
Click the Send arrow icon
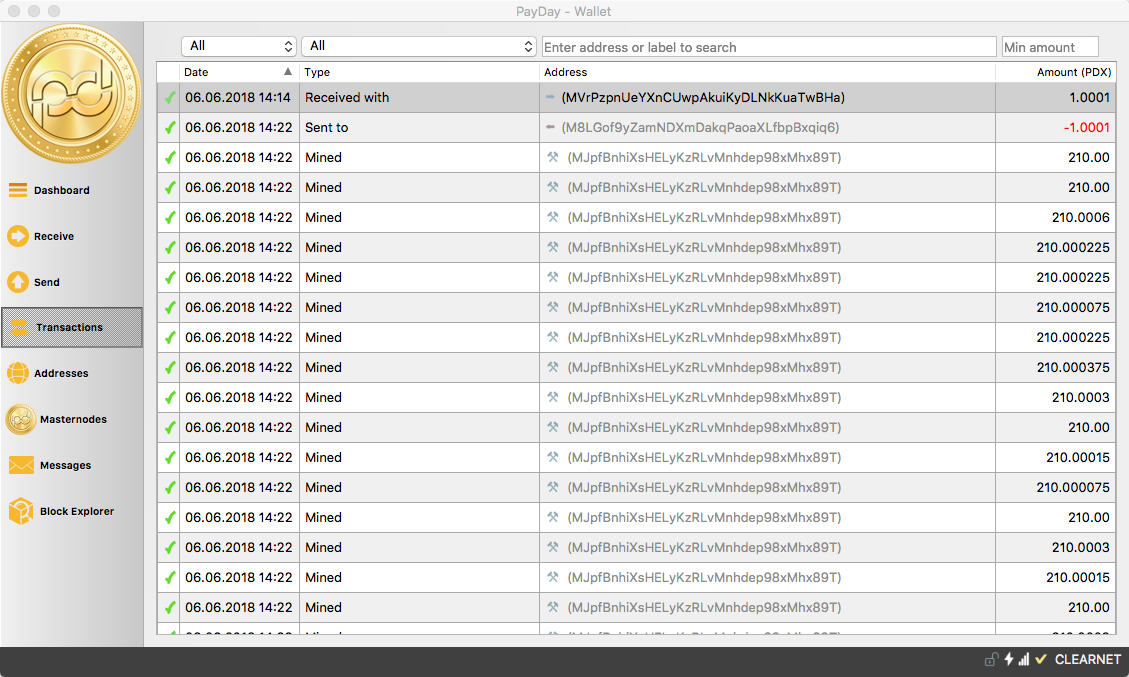(x=18, y=282)
